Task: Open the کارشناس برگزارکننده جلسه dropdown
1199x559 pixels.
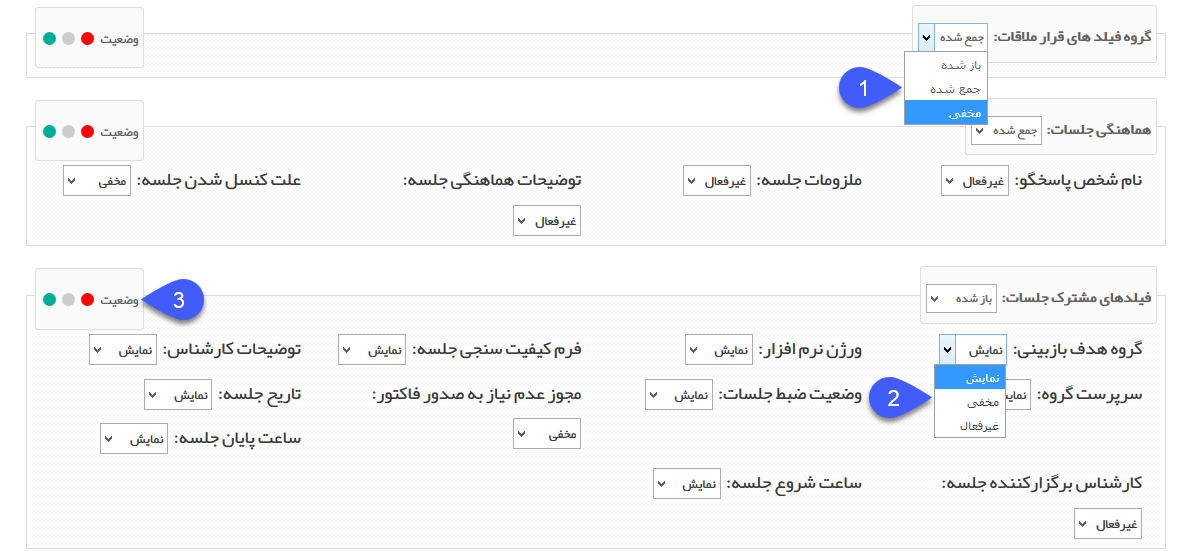Action: (x=1109, y=524)
